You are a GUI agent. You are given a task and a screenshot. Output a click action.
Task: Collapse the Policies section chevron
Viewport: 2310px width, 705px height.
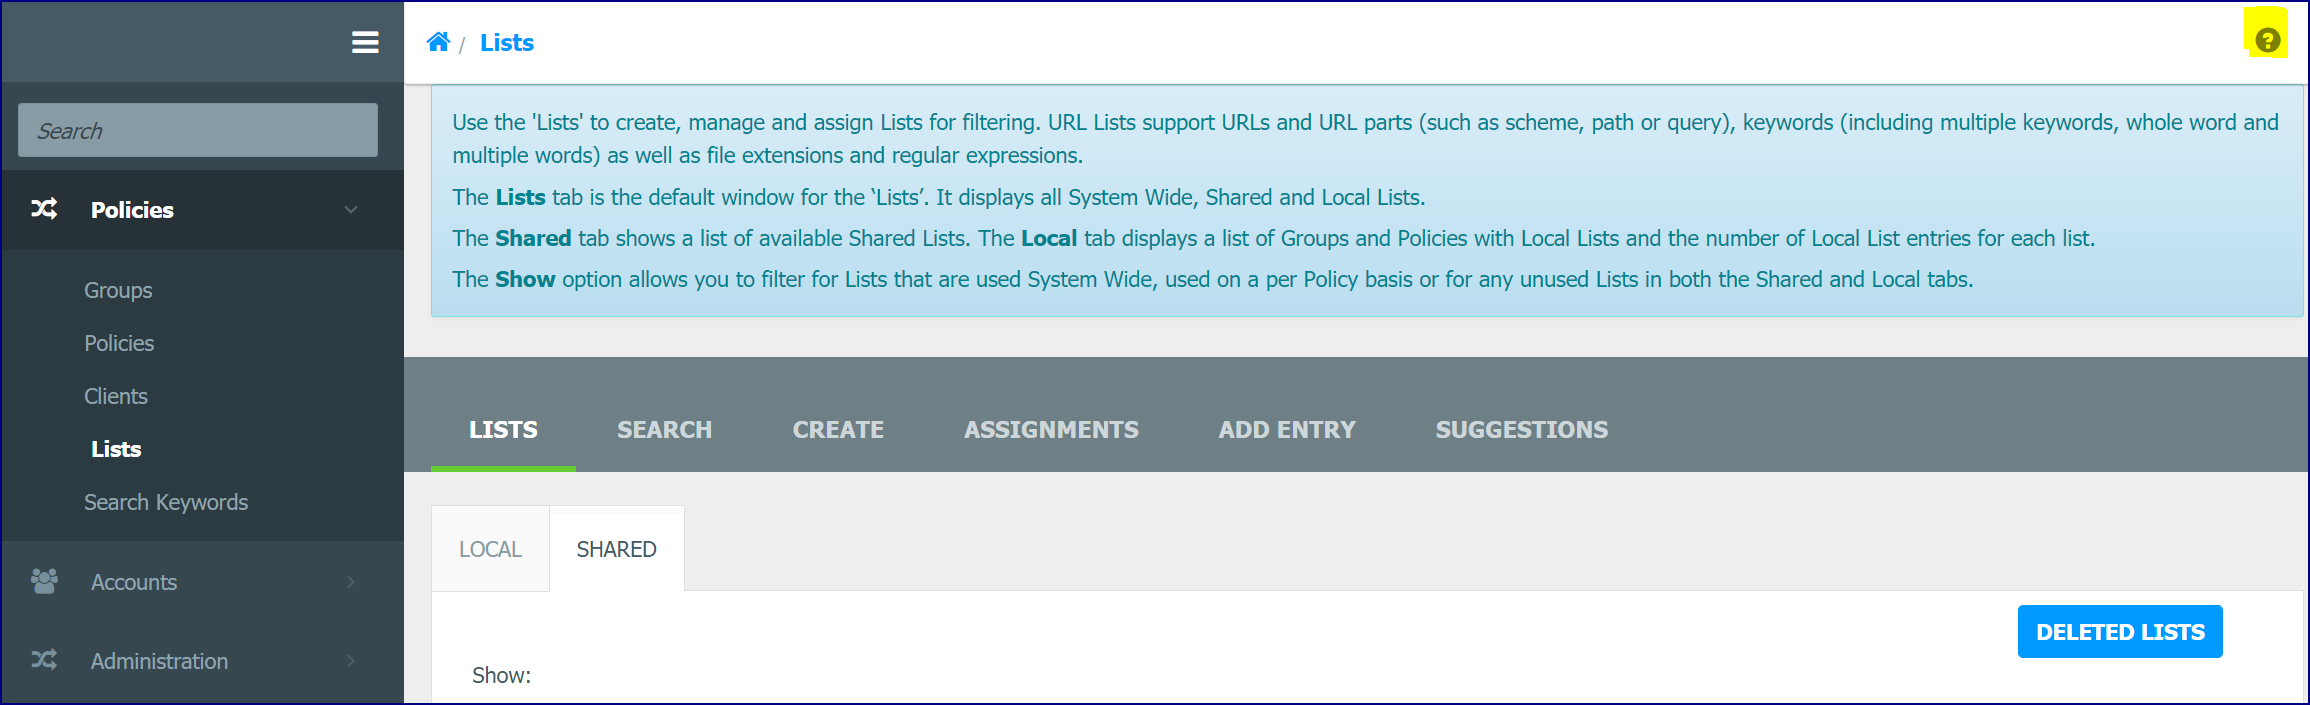click(351, 210)
